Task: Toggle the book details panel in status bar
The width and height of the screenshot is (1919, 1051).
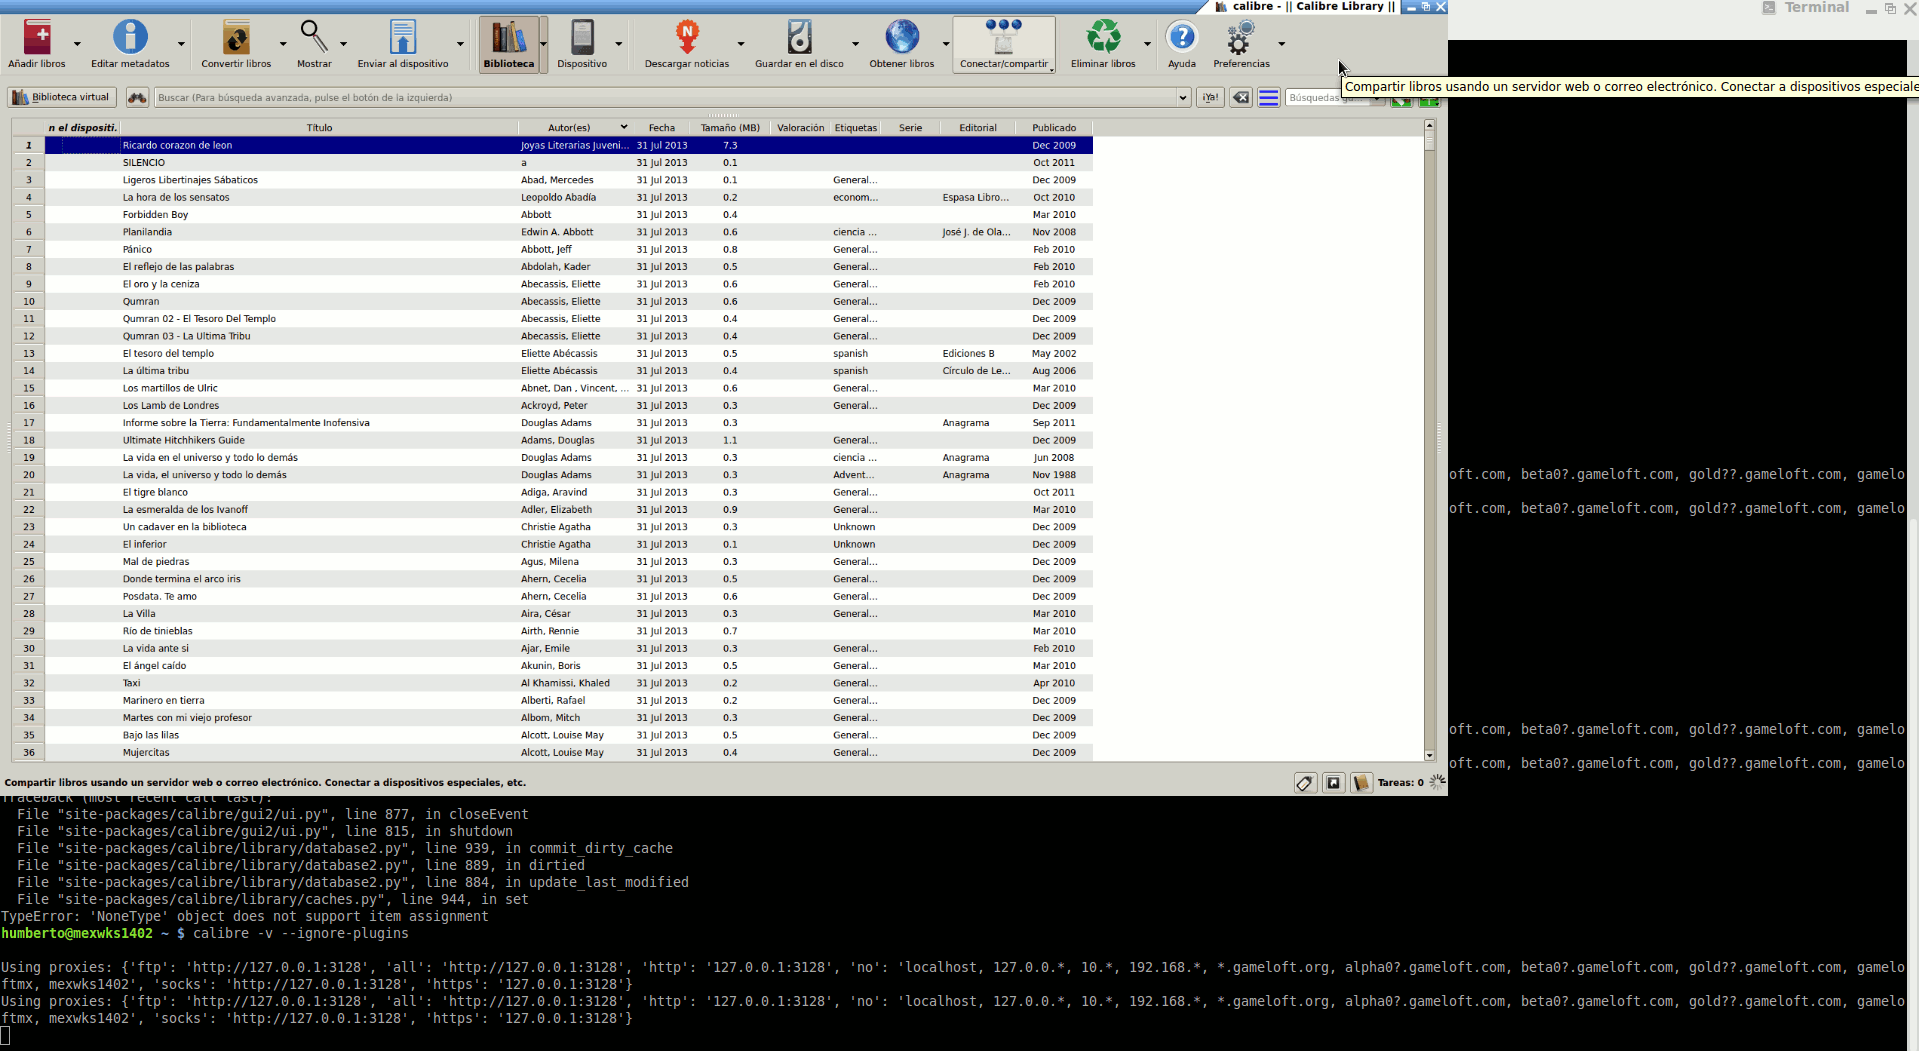Action: coord(1361,783)
